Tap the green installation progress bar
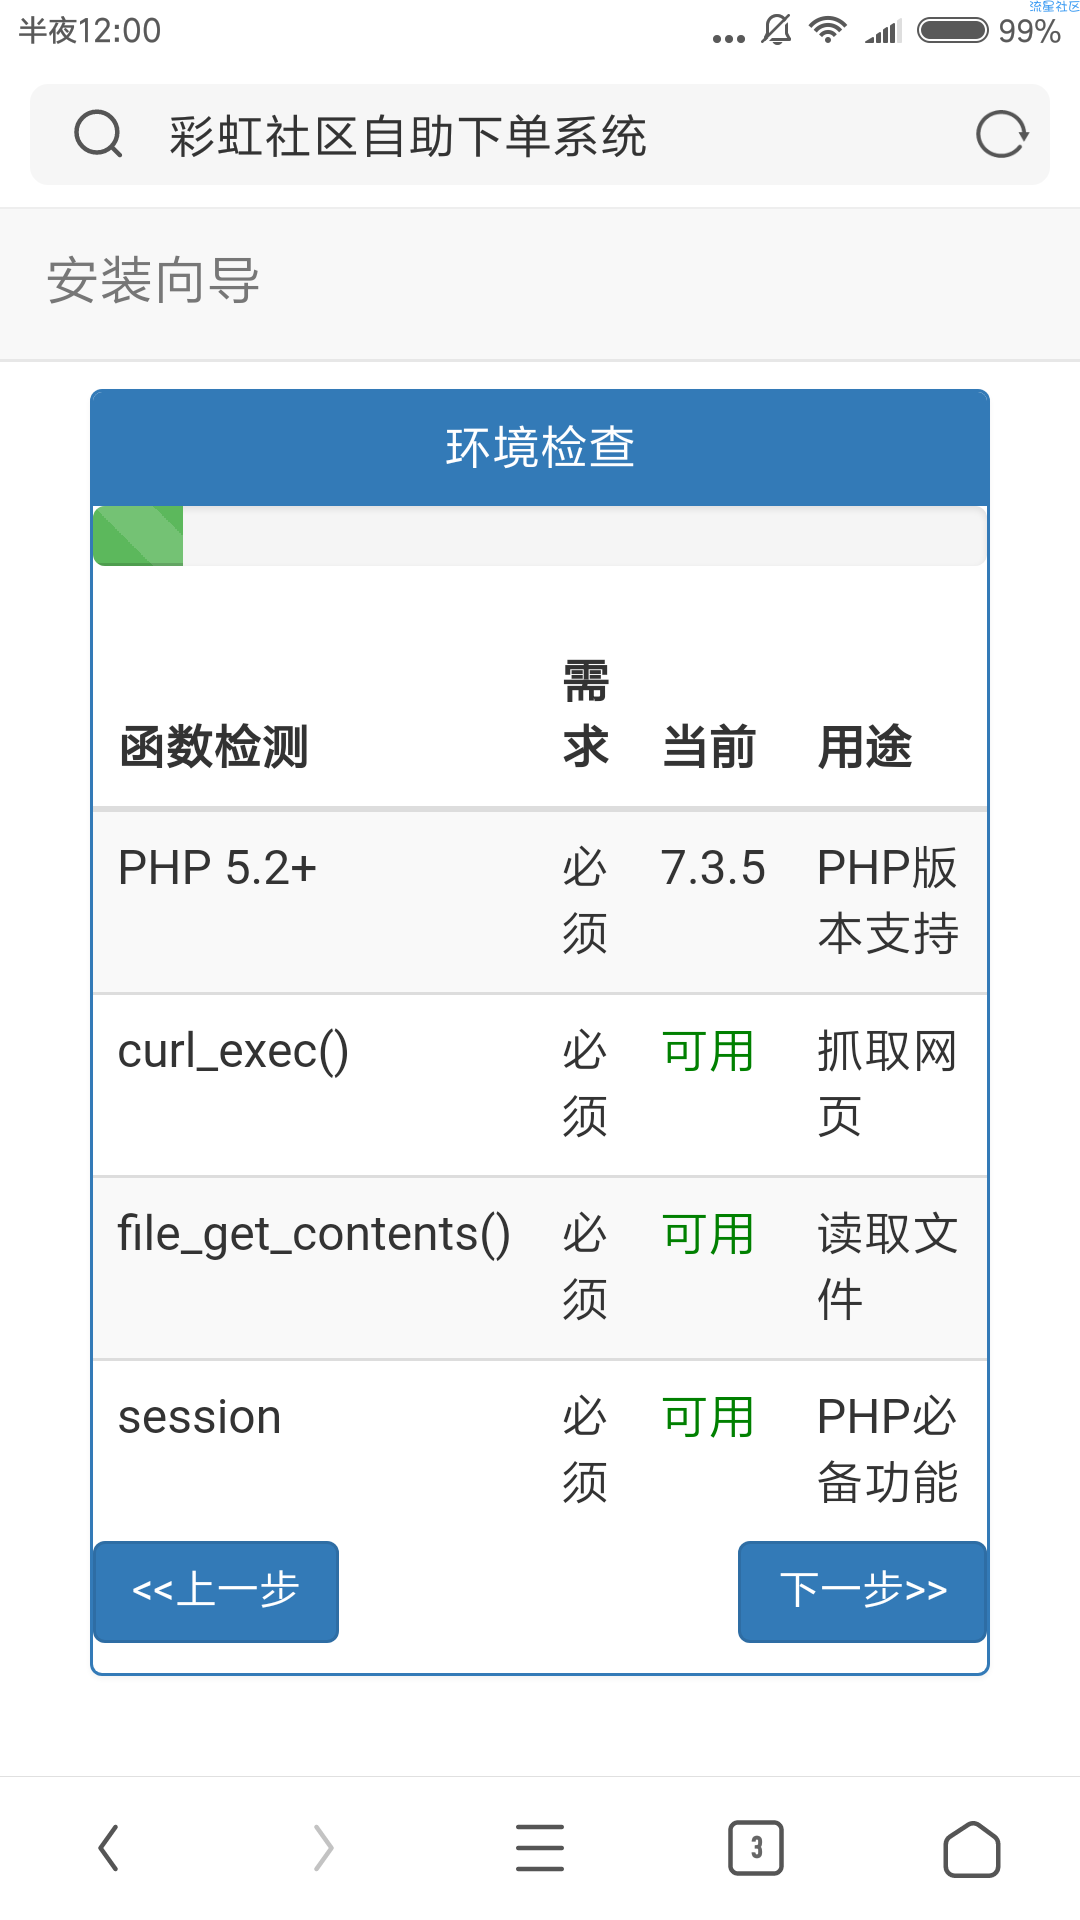The width and height of the screenshot is (1080, 1920). 138,536
